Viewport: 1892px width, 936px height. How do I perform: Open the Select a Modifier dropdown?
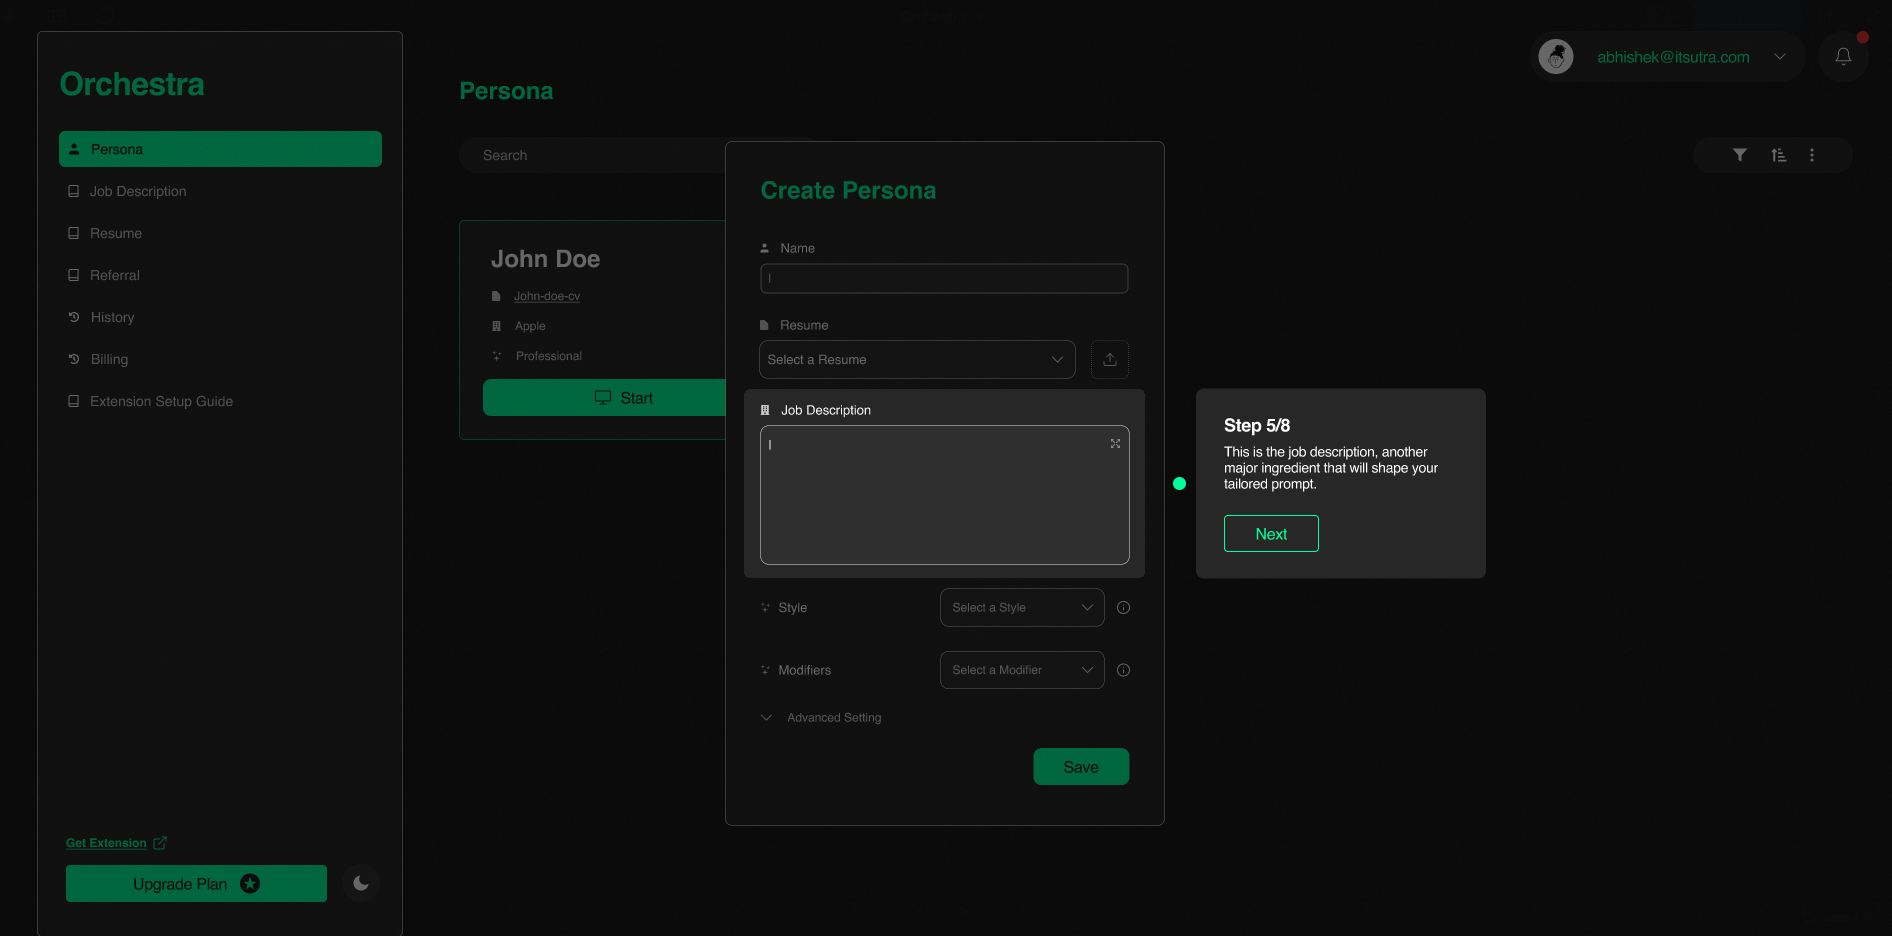click(1022, 670)
